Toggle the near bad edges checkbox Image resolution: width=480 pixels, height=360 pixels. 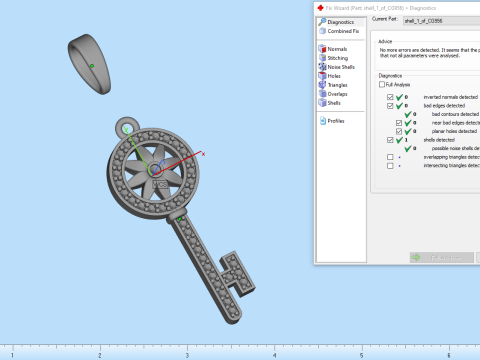pyautogui.click(x=399, y=123)
